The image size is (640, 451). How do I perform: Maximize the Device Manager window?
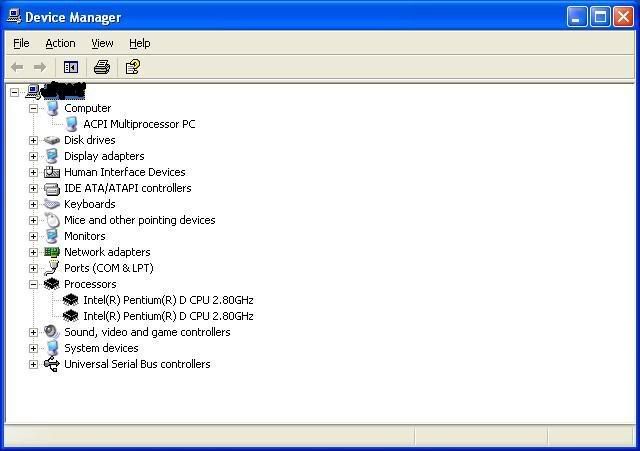click(x=600, y=17)
